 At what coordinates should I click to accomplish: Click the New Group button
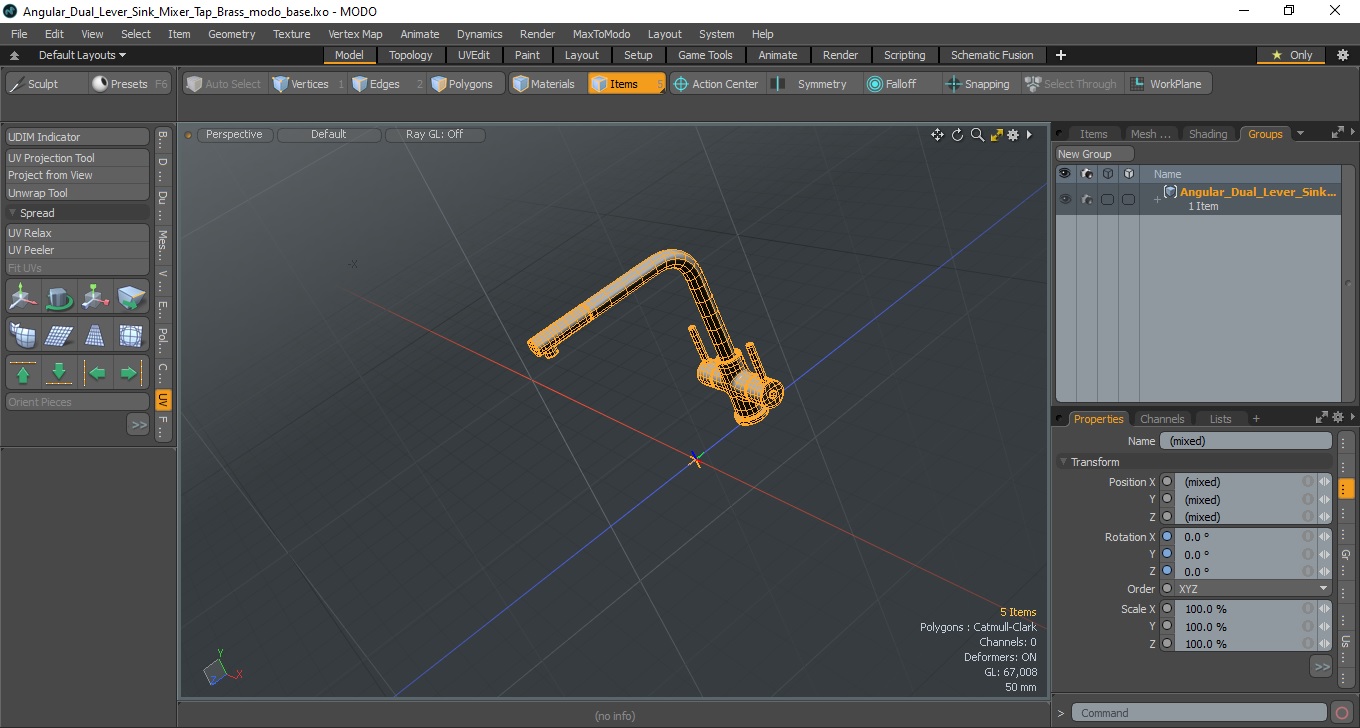[1095, 154]
